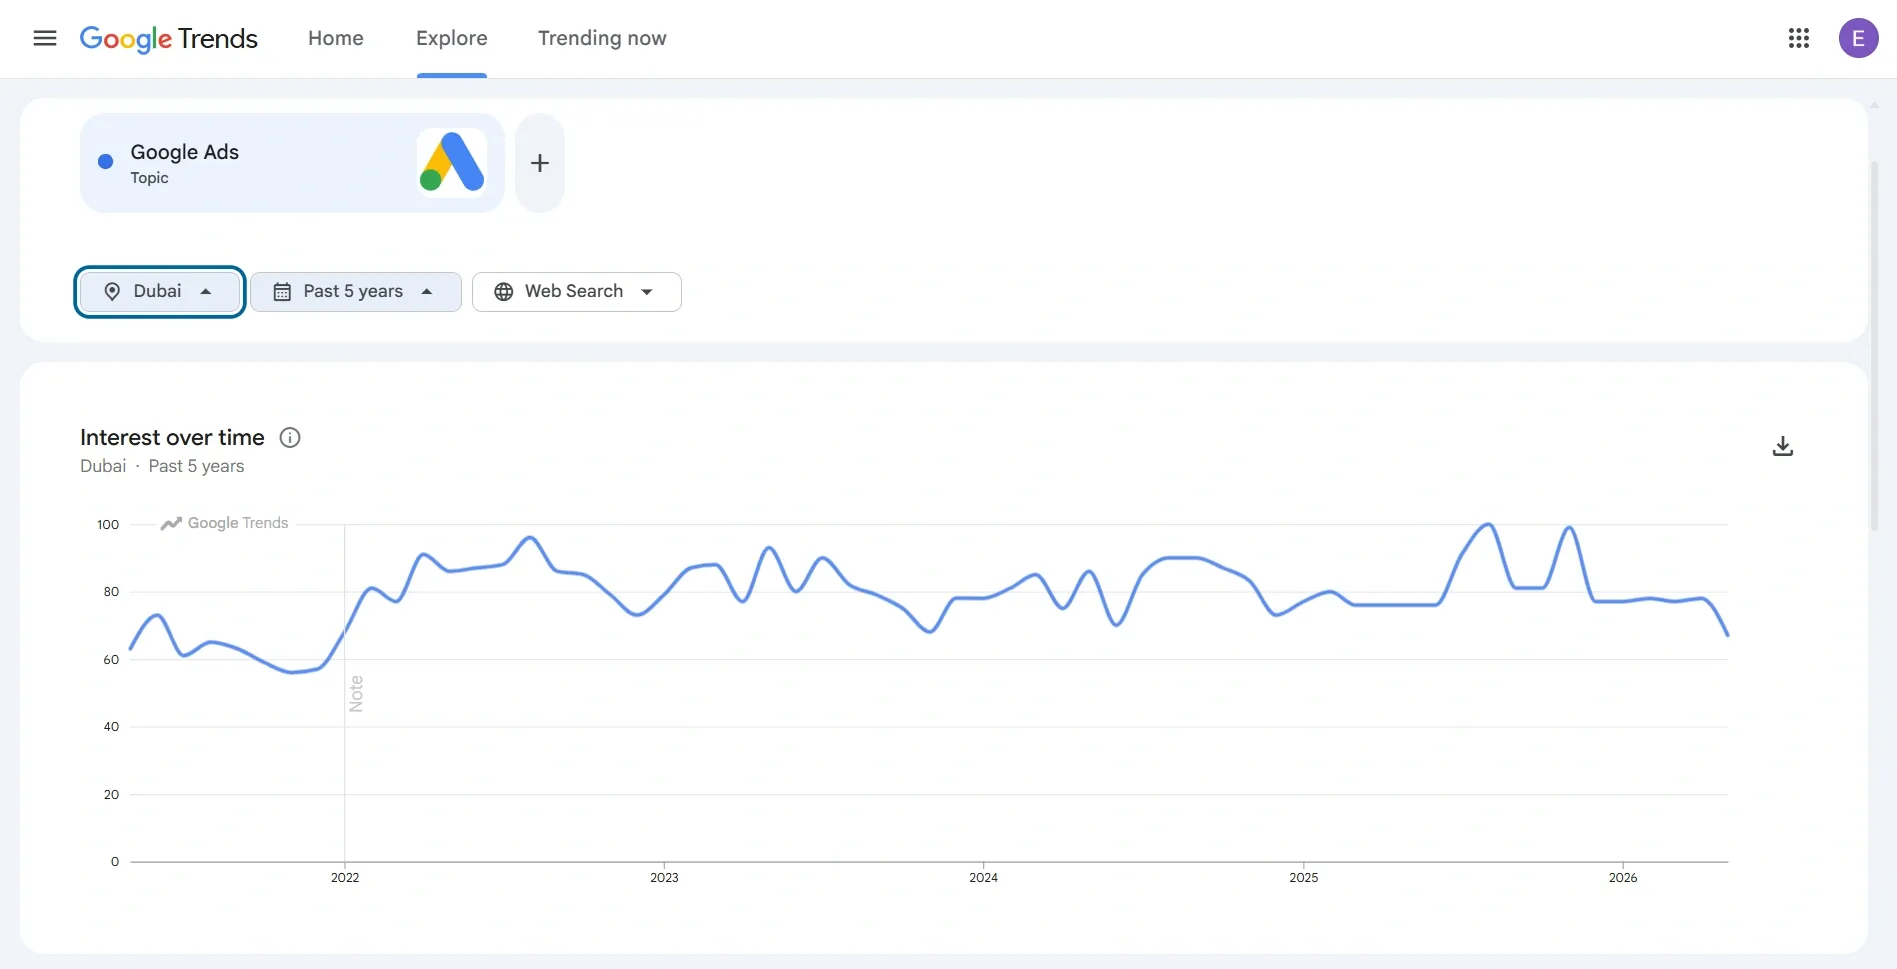Open the Past 5 years dropdown

356,292
